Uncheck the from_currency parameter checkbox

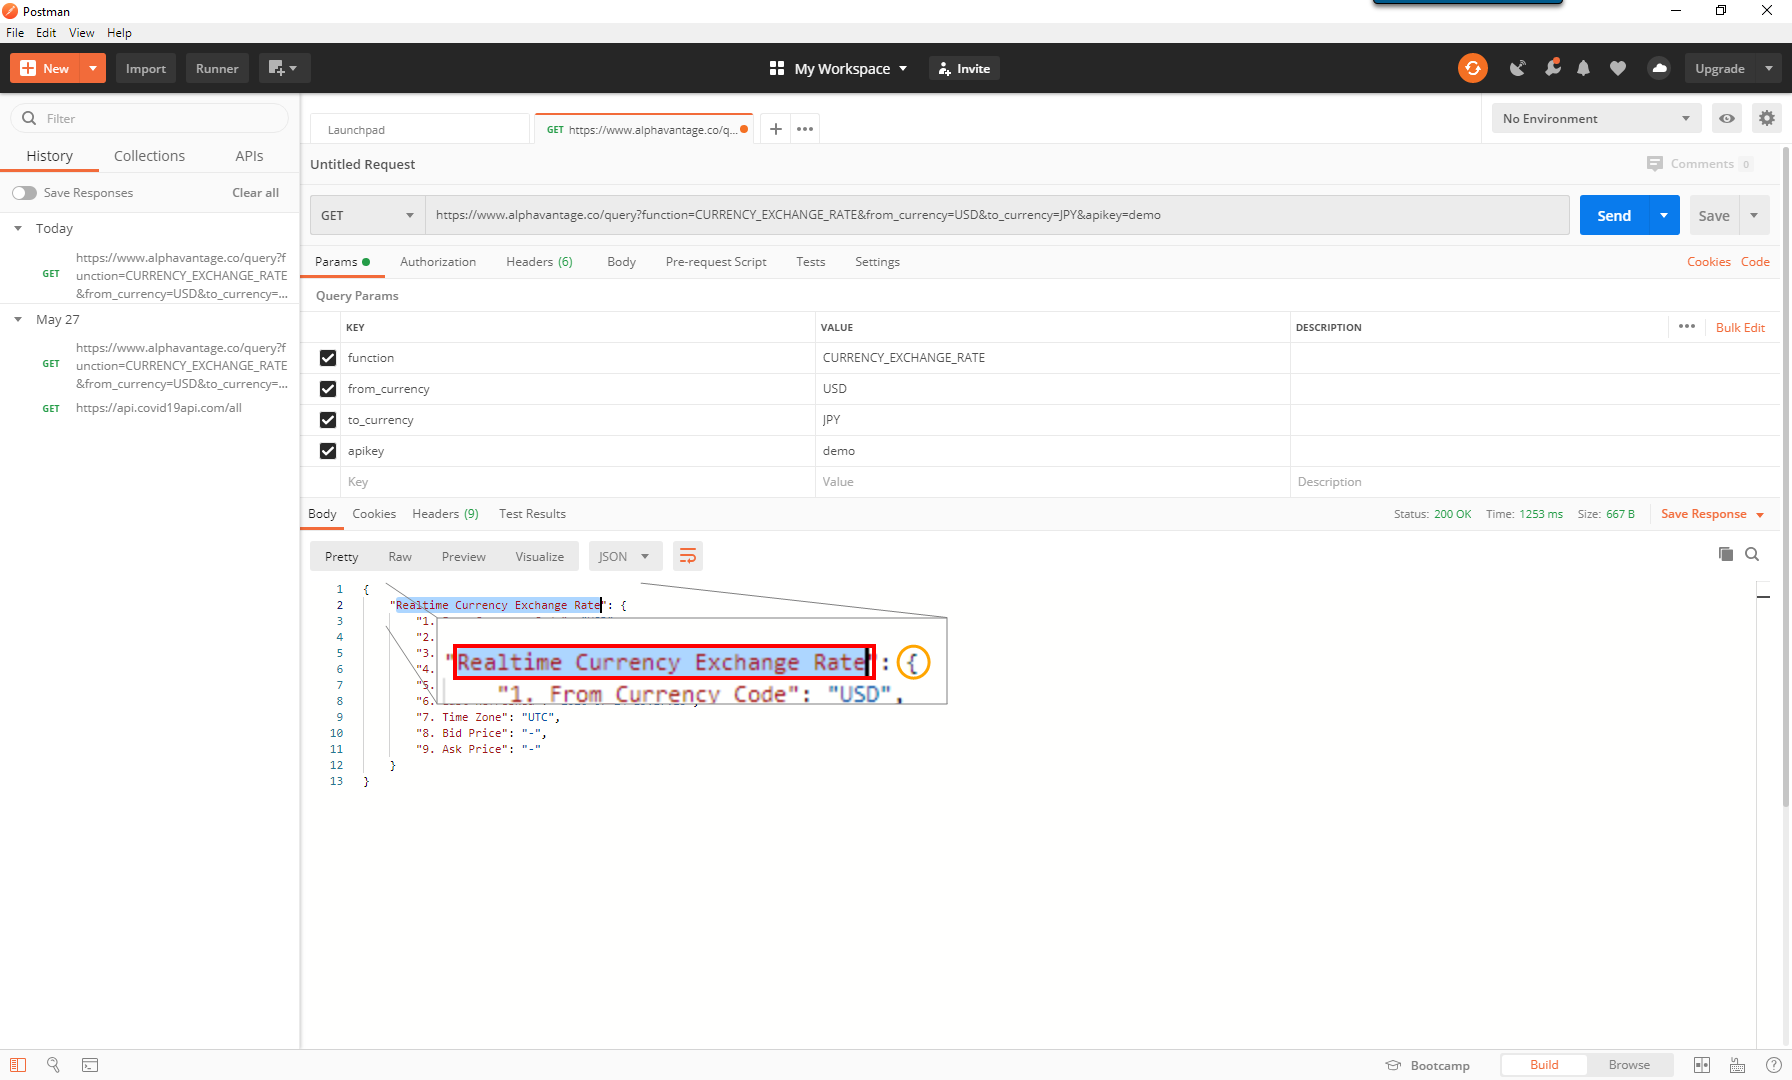pos(328,389)
